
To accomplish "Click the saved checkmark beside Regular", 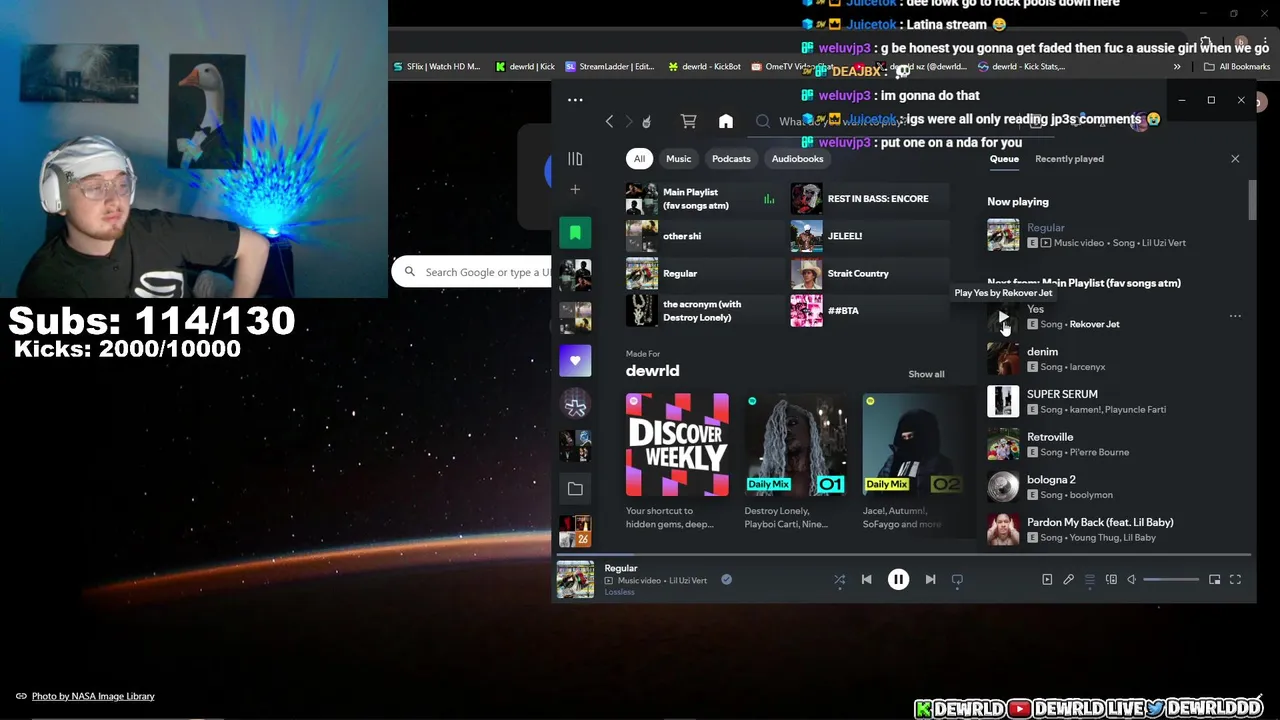I will (x=726, y=579).
